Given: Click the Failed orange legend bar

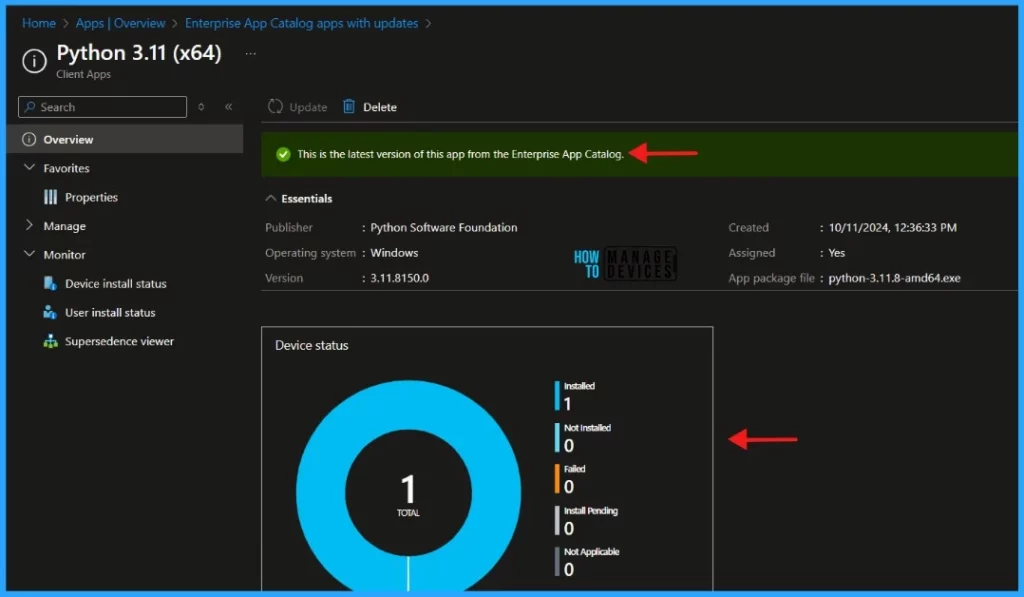Looking at the screenshot, I should click(557, 479).
